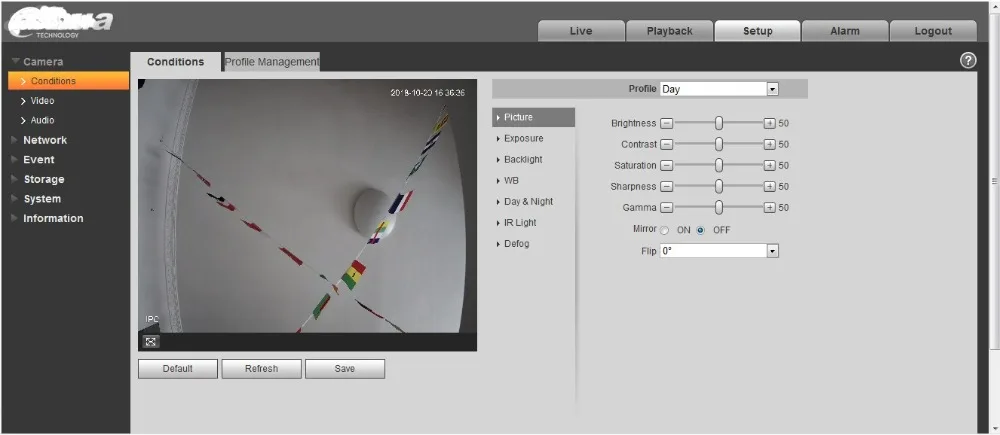Click the fullscreen icon below the video preview
Image resolution: width=1000 pixels, height=435 pixels.
click(x=151, y=342)
